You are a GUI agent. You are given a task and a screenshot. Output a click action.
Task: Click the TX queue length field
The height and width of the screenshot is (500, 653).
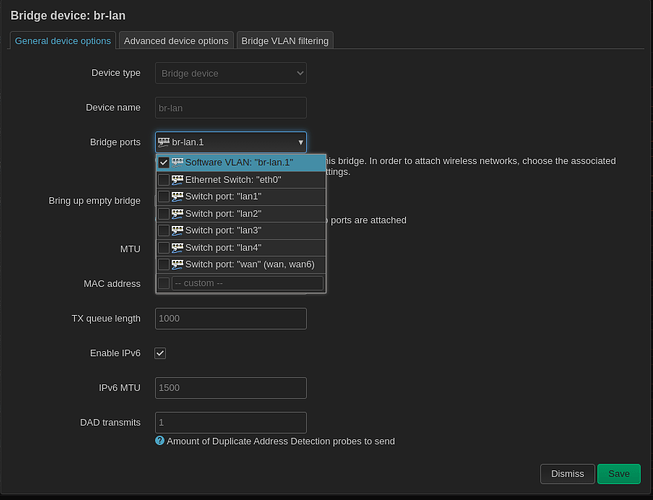231,318
